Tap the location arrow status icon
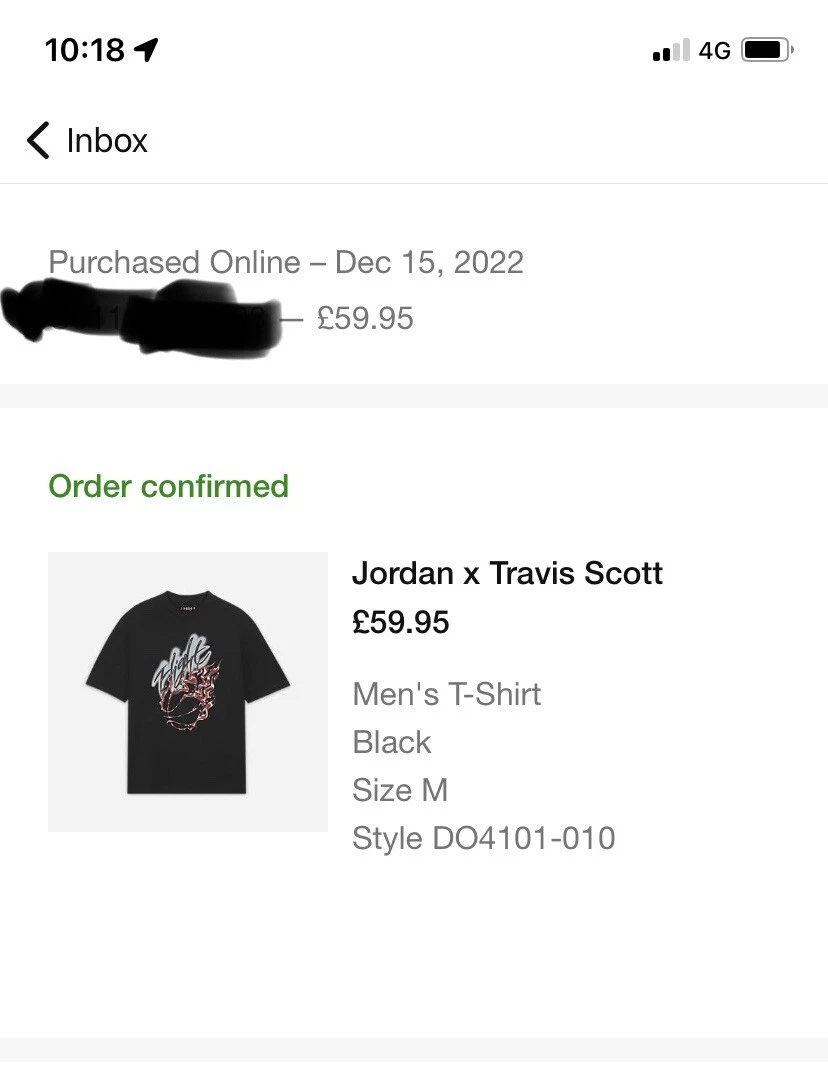Screen dimensions: 828x1069 click(x=146, y=50)
